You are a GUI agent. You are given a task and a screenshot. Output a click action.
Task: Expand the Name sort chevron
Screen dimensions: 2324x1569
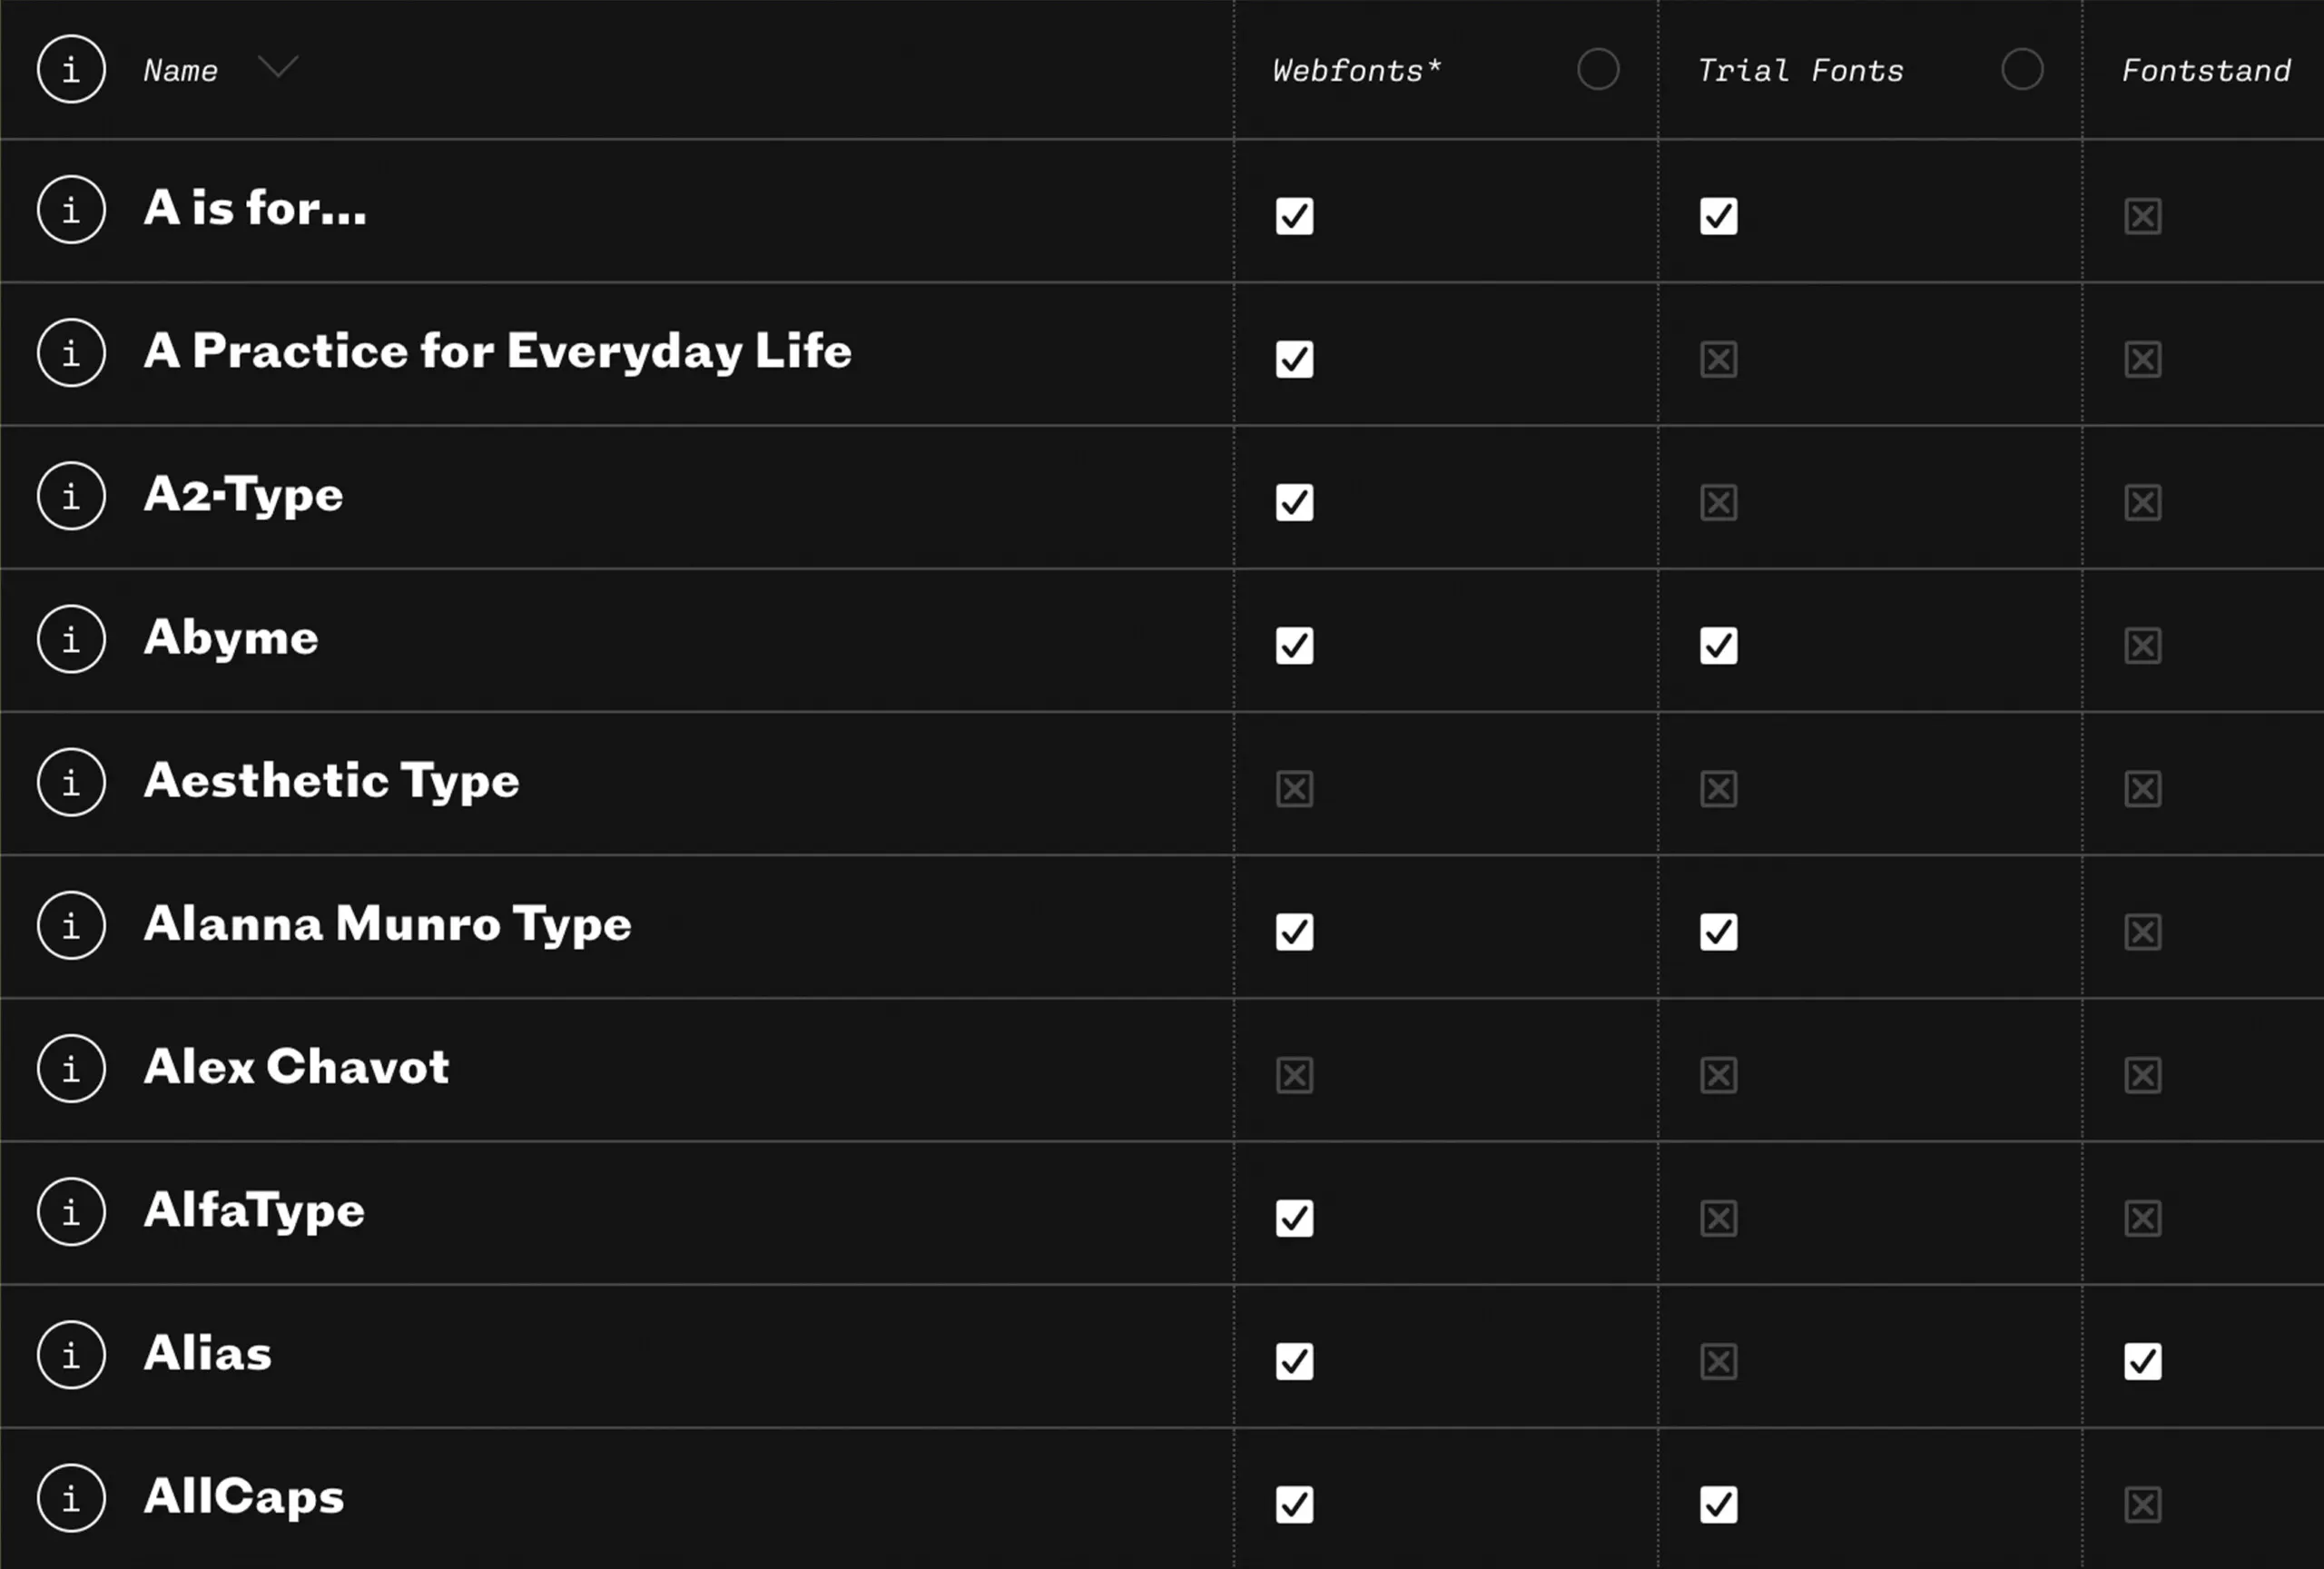point(277,67)
